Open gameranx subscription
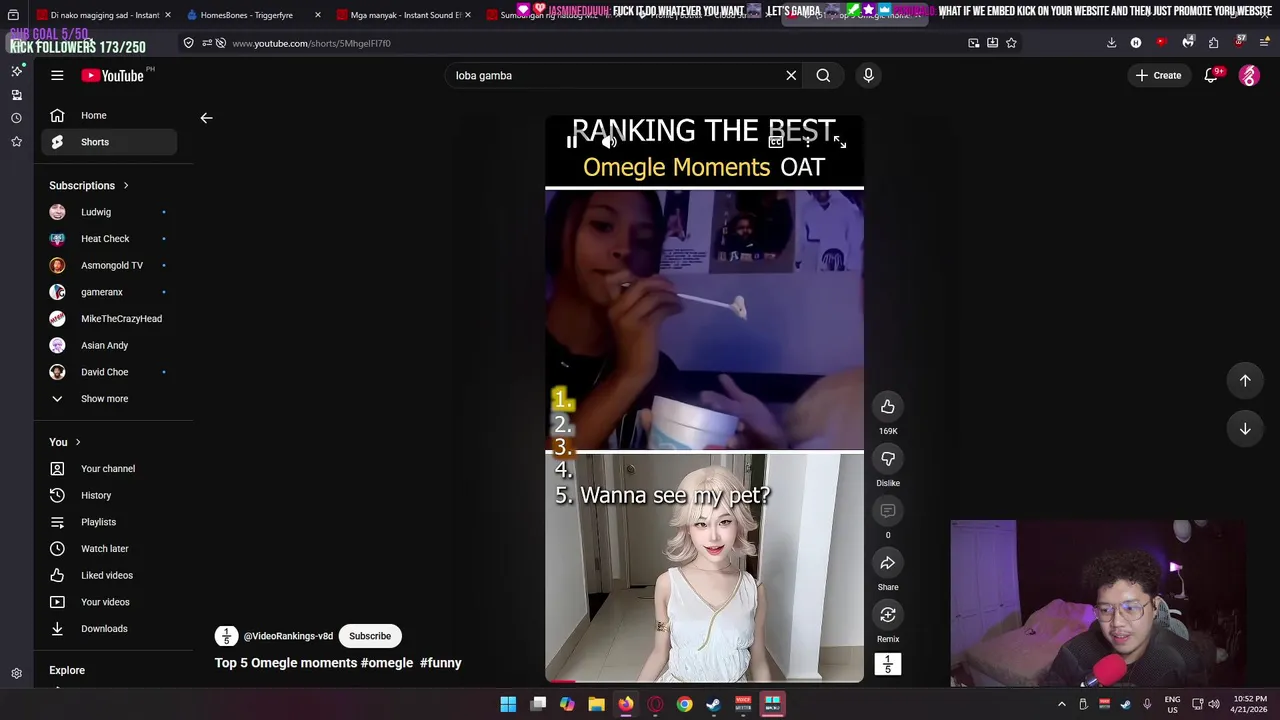The height and width of the screenshot is (720, 1280). pyautogui.click(x=109, y=292)
